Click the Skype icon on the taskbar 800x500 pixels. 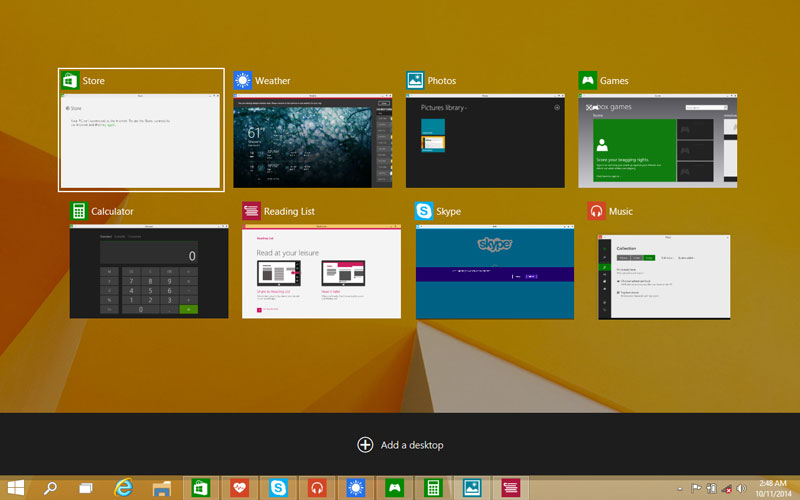coord(278,488)
